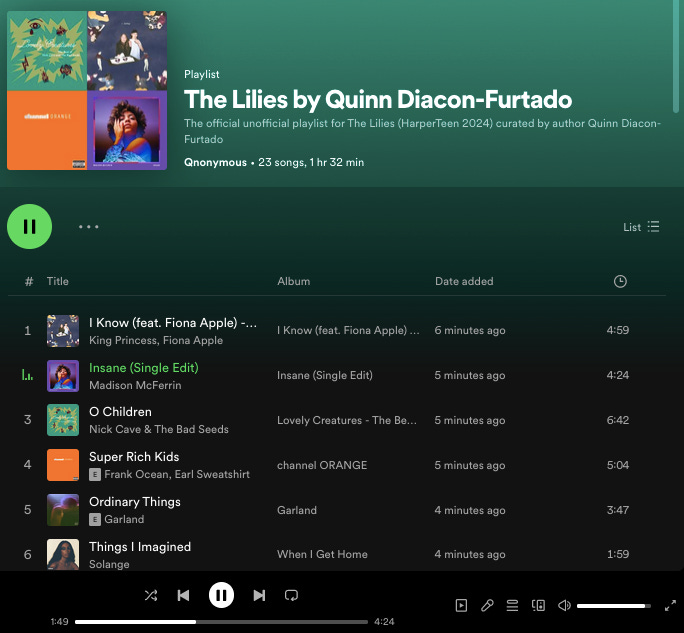Open artist Frank Ocean
684x633 pixels.
pyautogui.click(x=137, y=474)
